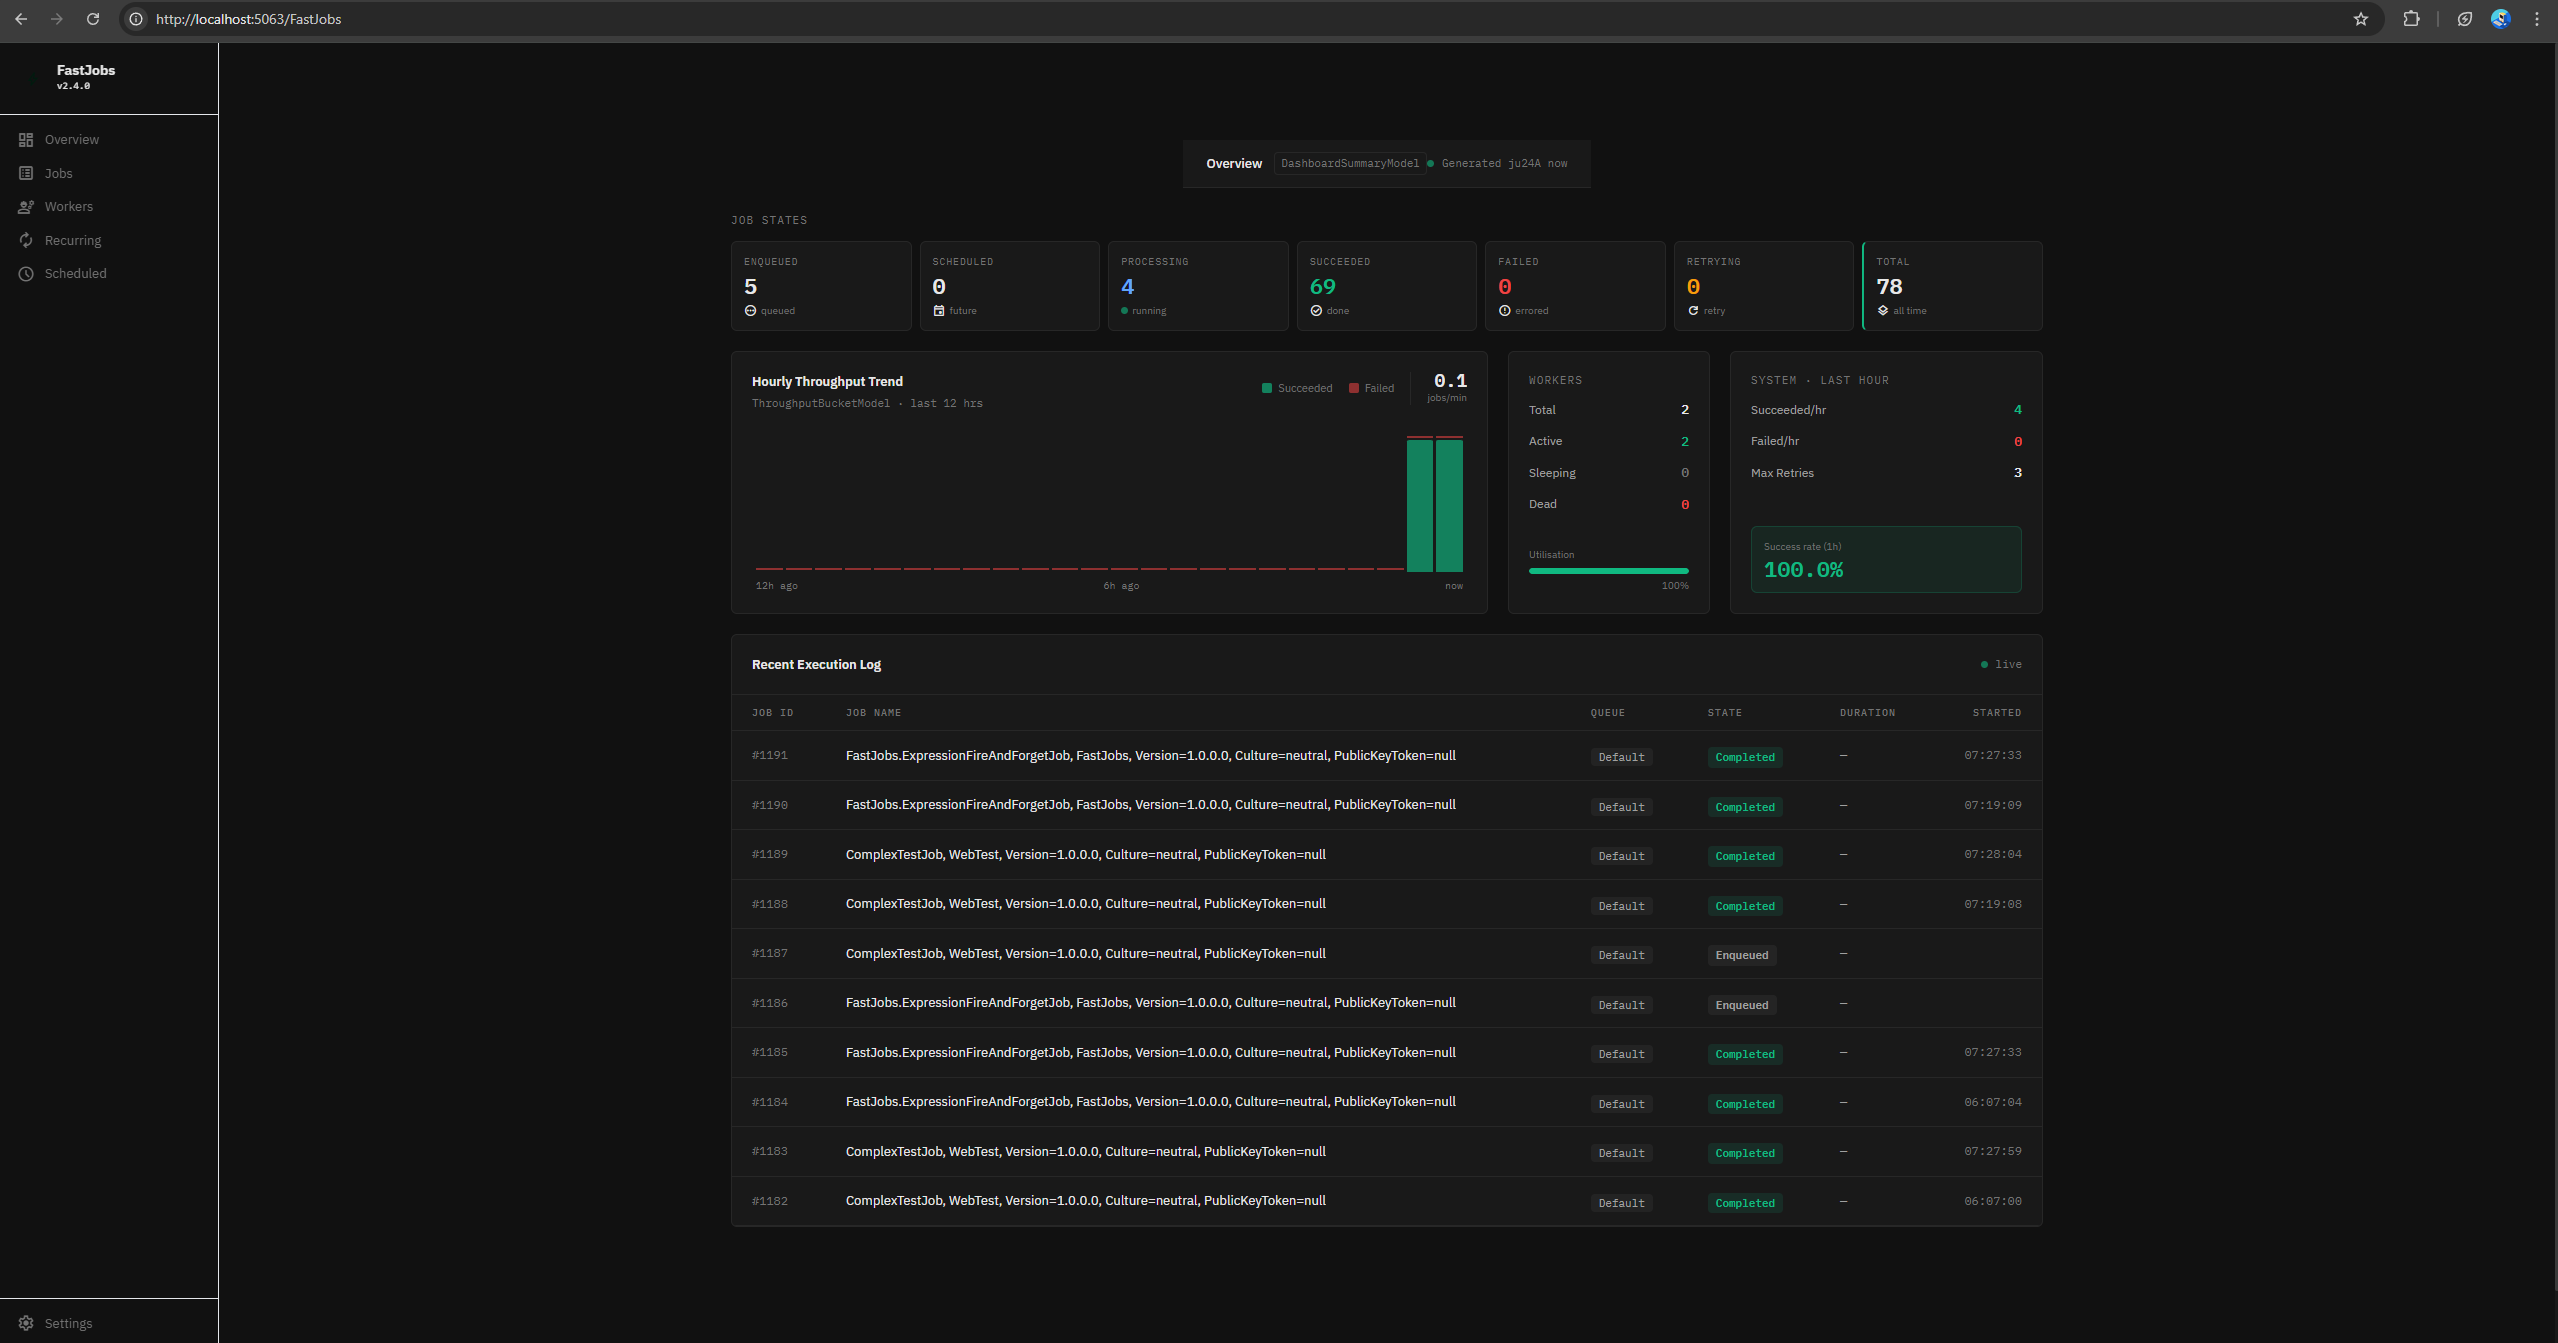The height and width of the screenshot is (1343, 2558).
Task: Click the Succeeded/hr value 4
Action: click(2017, 410)
